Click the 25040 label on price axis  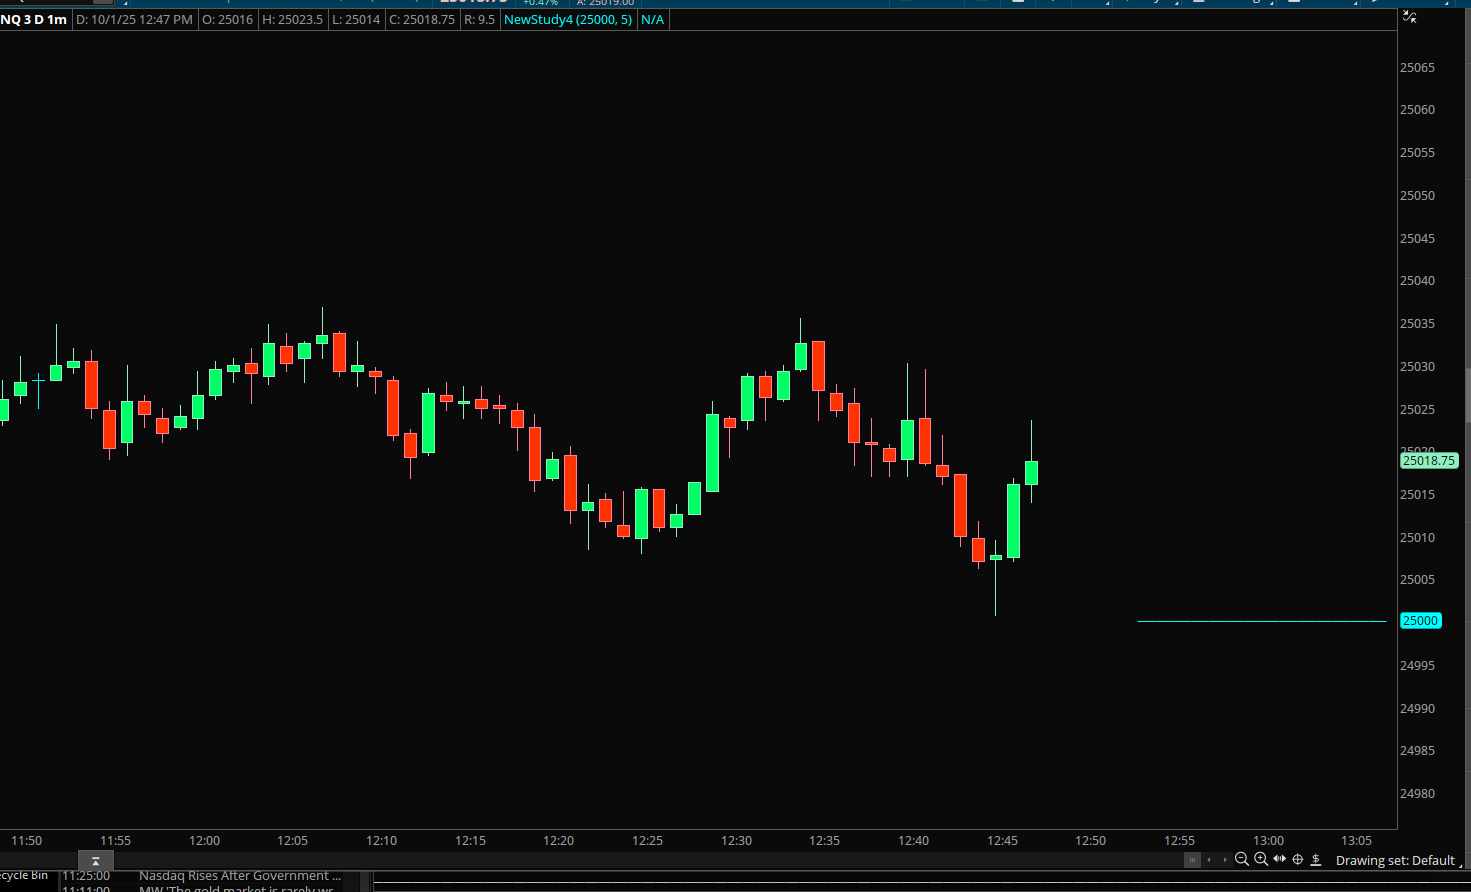[x=1417, y=281]
